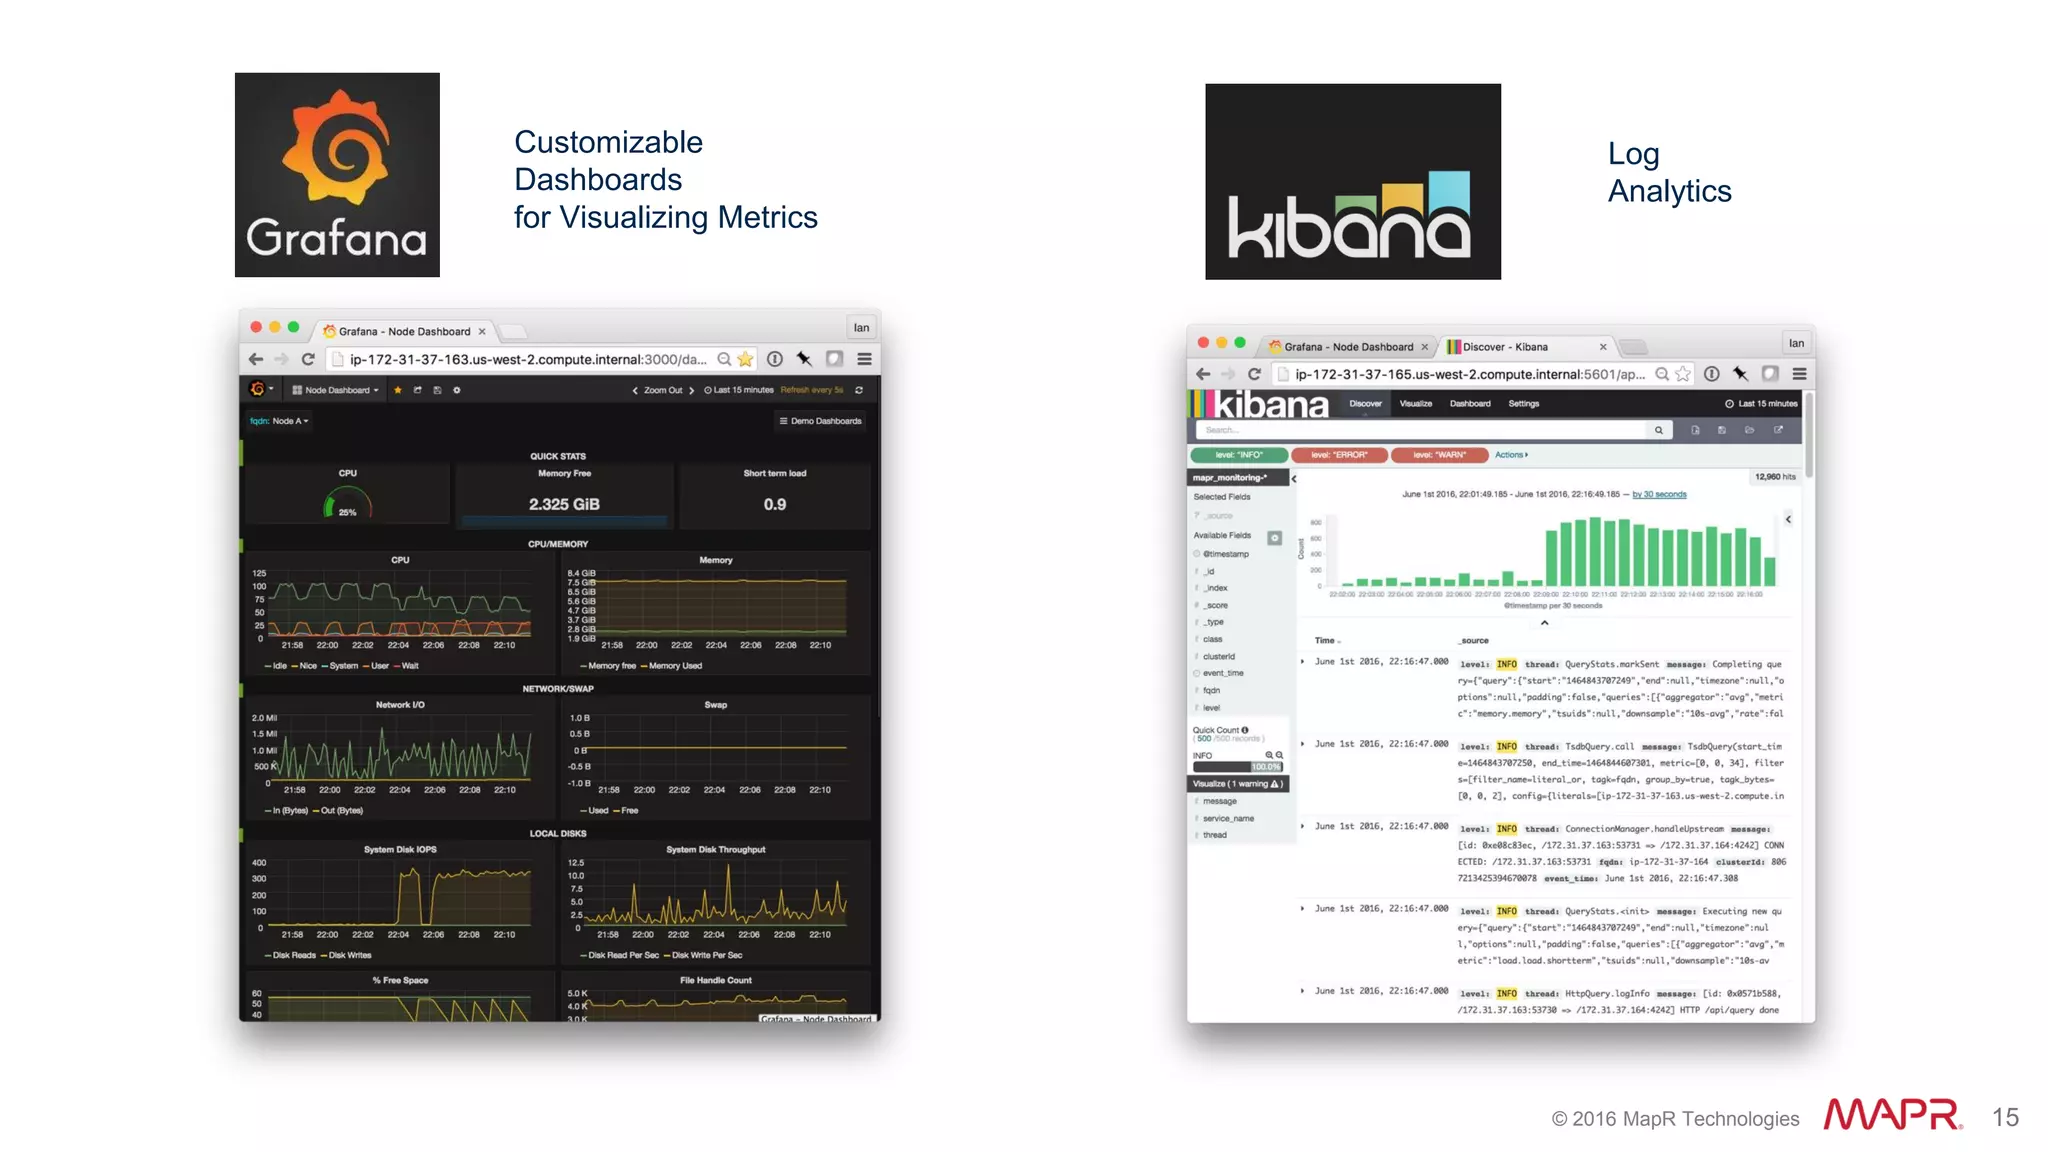
Task: Open the Dashboard tab in Kibana
Action: (1470, 404)
